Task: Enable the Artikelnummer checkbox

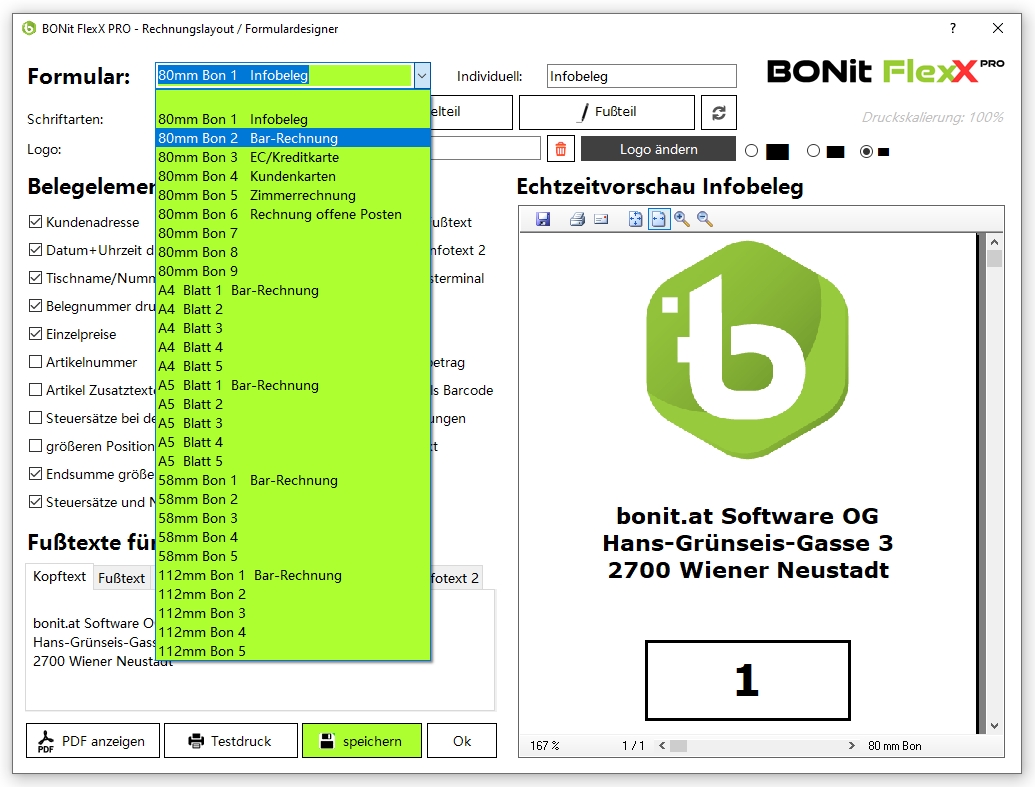Action: click(36, 362)
